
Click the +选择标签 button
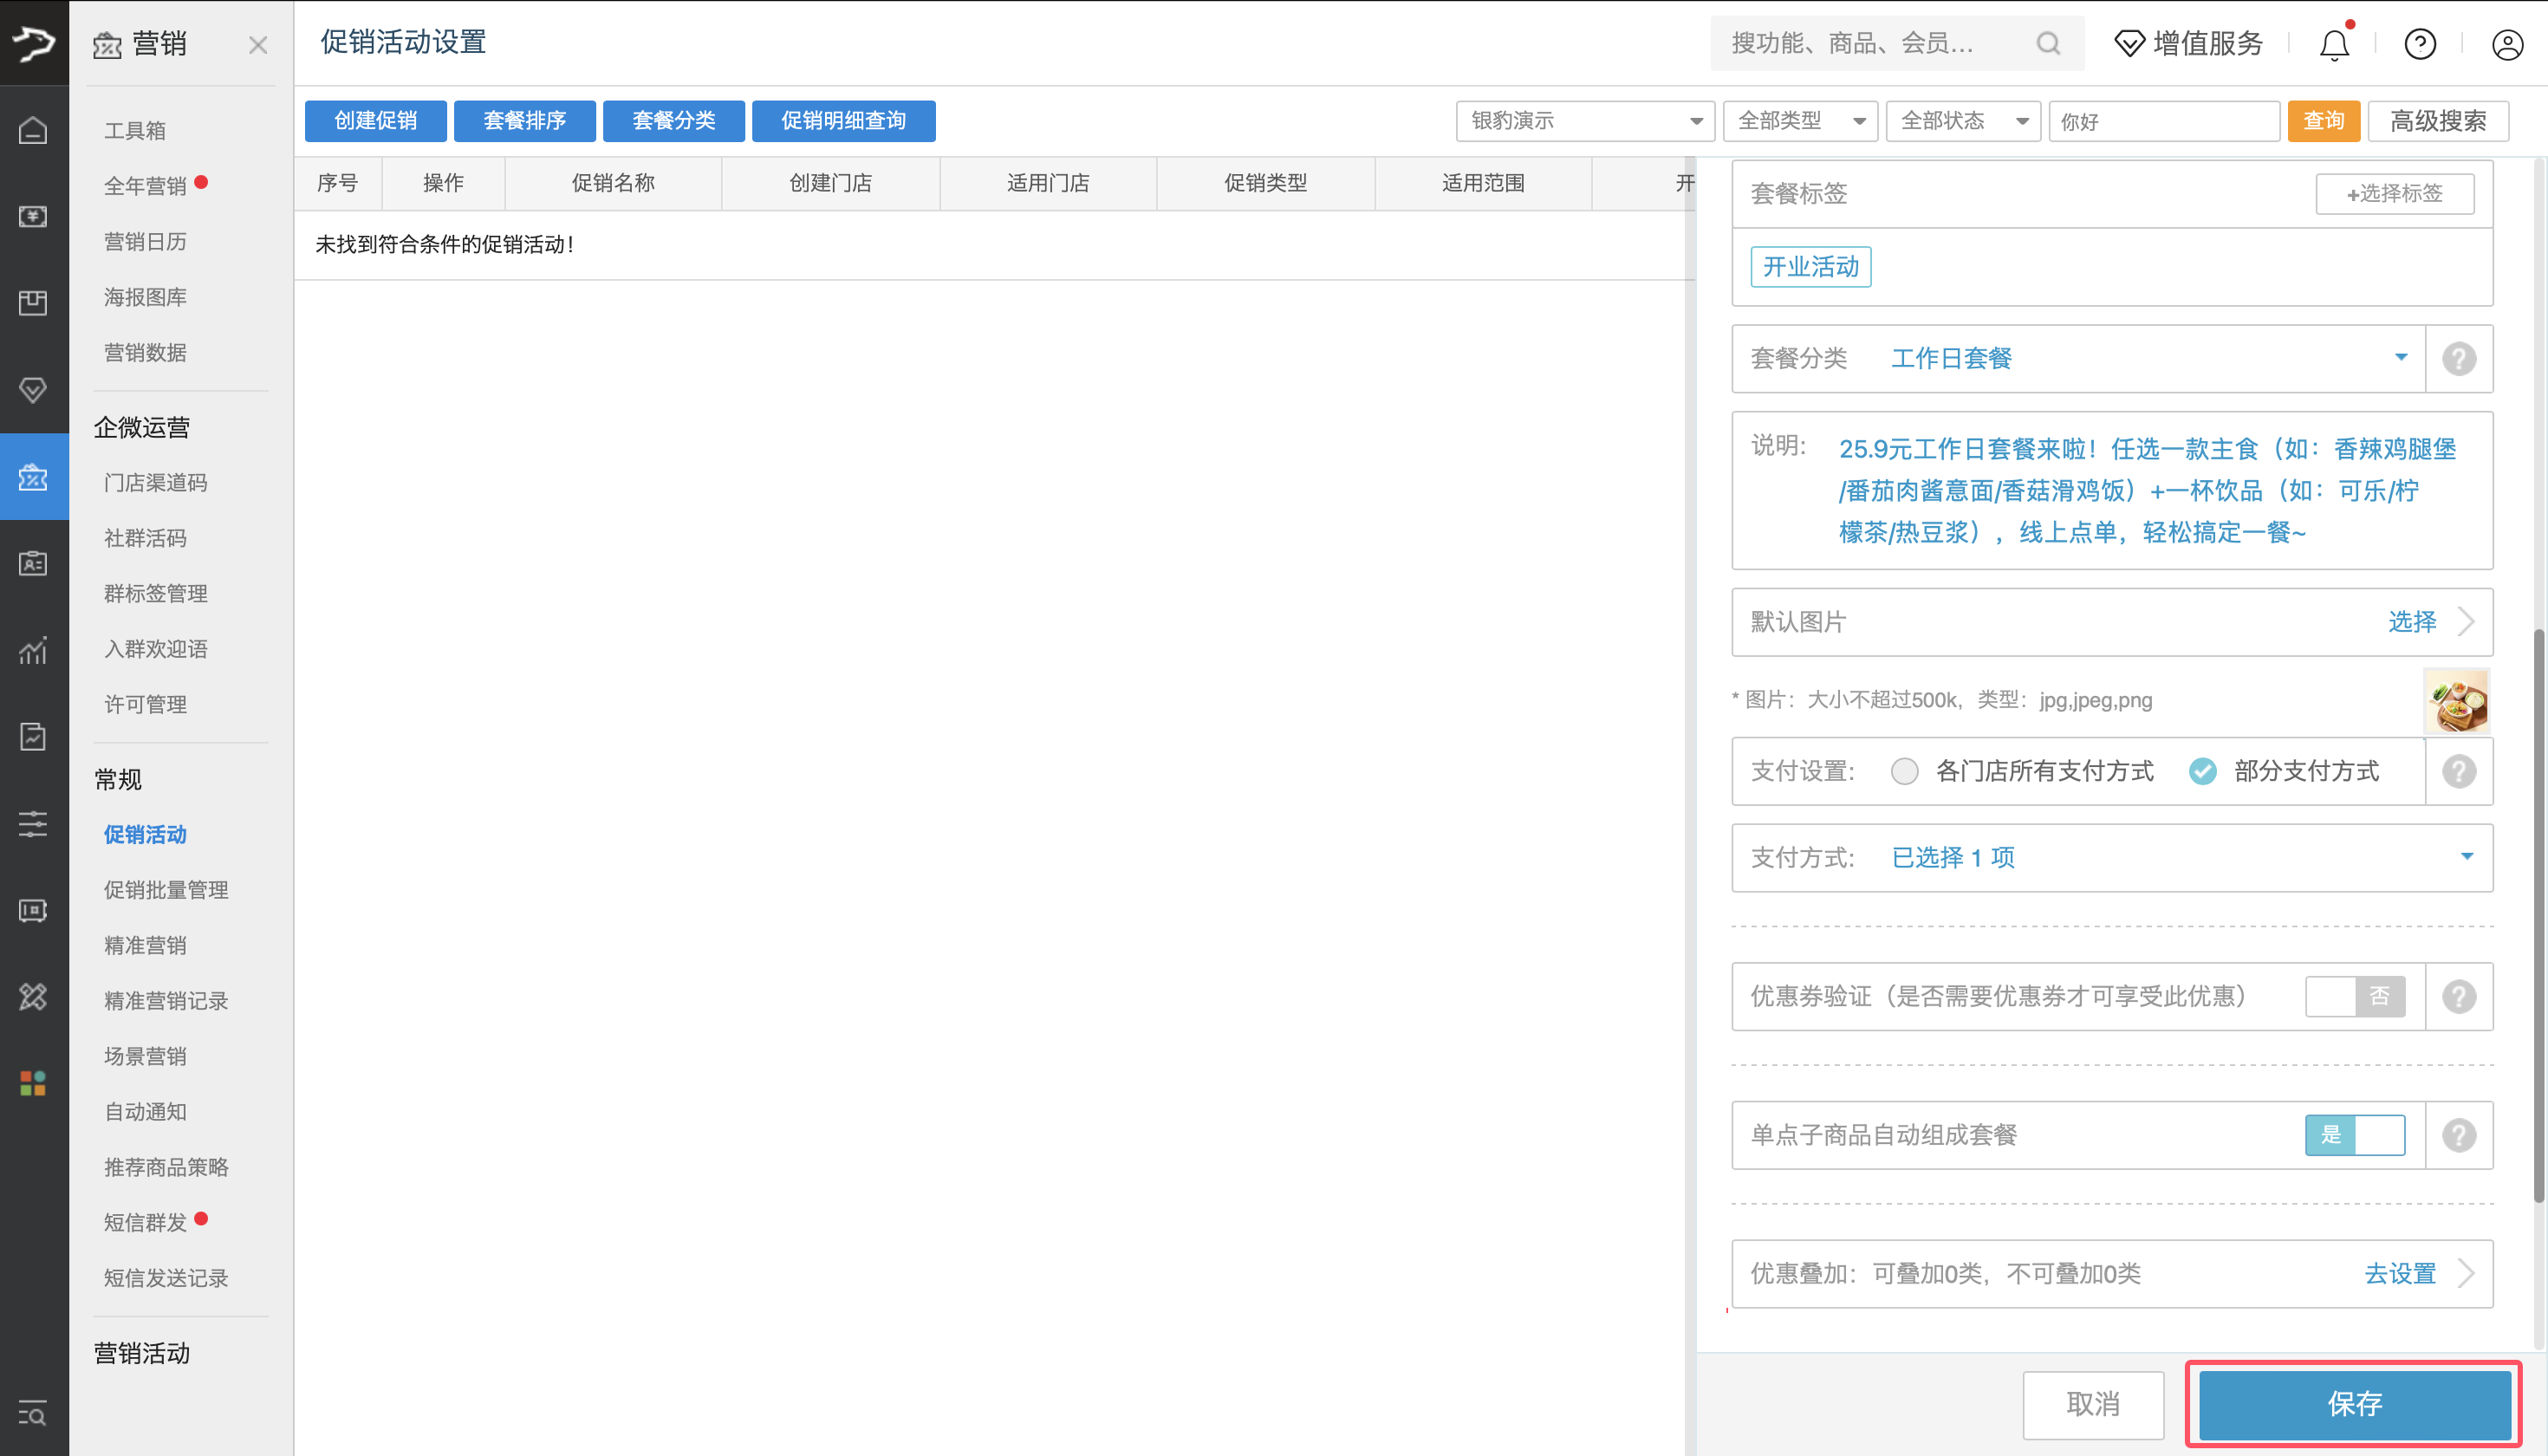2395,194
